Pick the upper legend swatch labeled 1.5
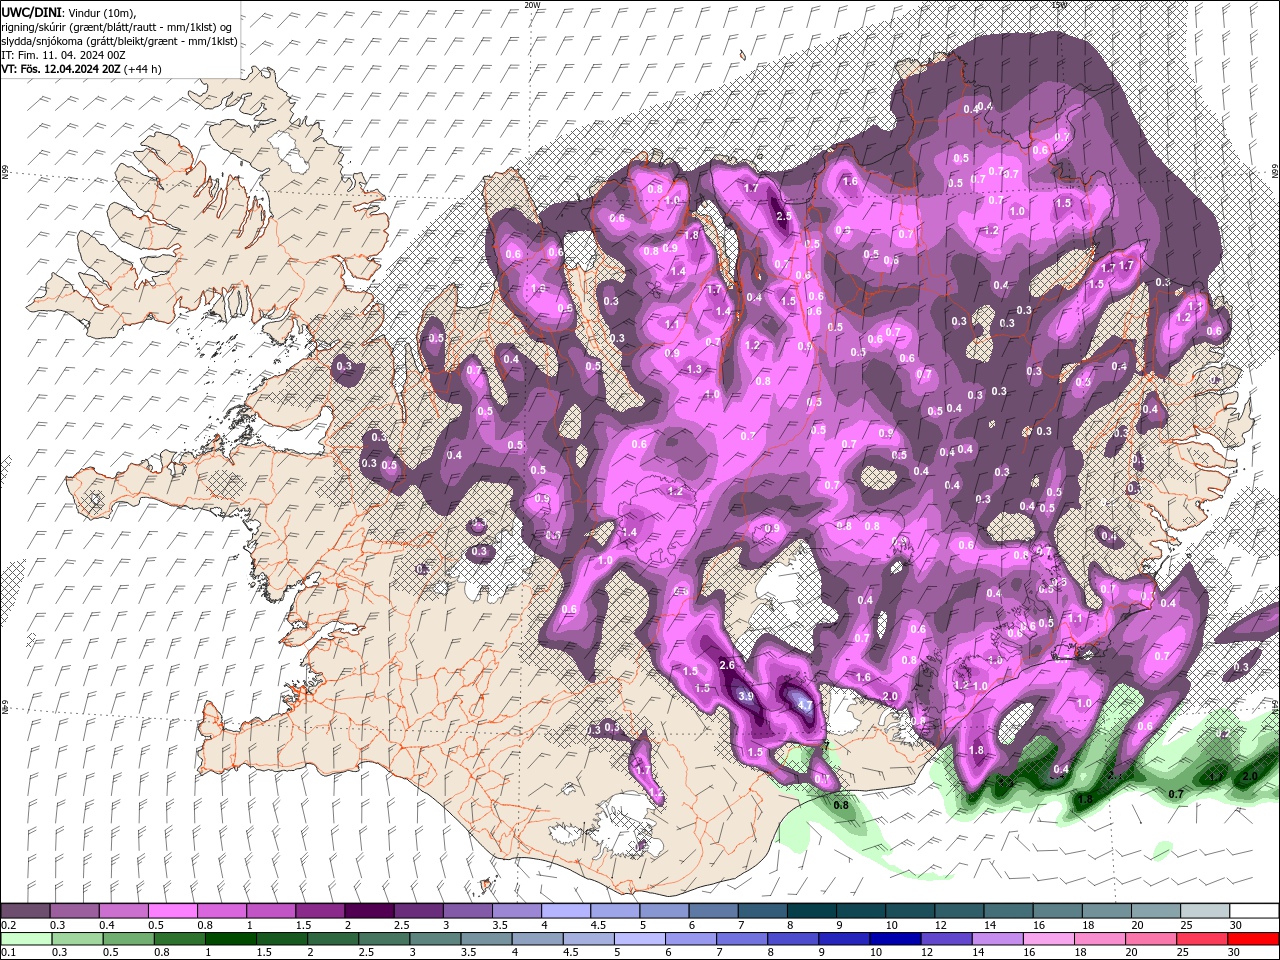 pos(320,911)
